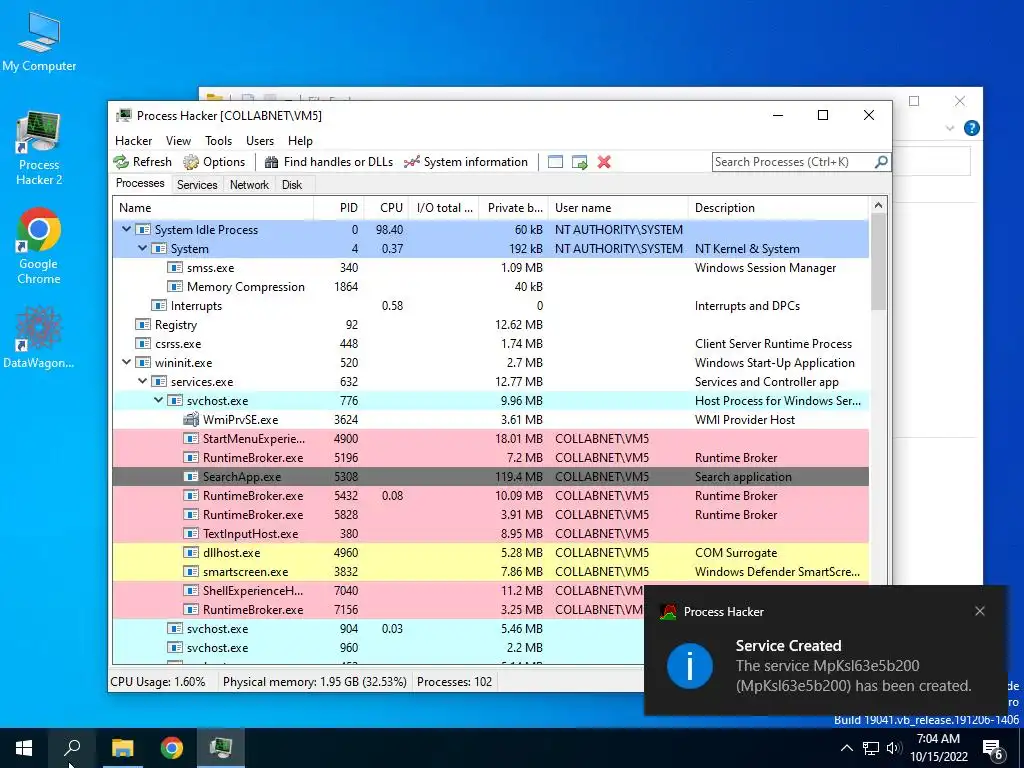Select svchost.exe with PID 904

pos(379,628)
